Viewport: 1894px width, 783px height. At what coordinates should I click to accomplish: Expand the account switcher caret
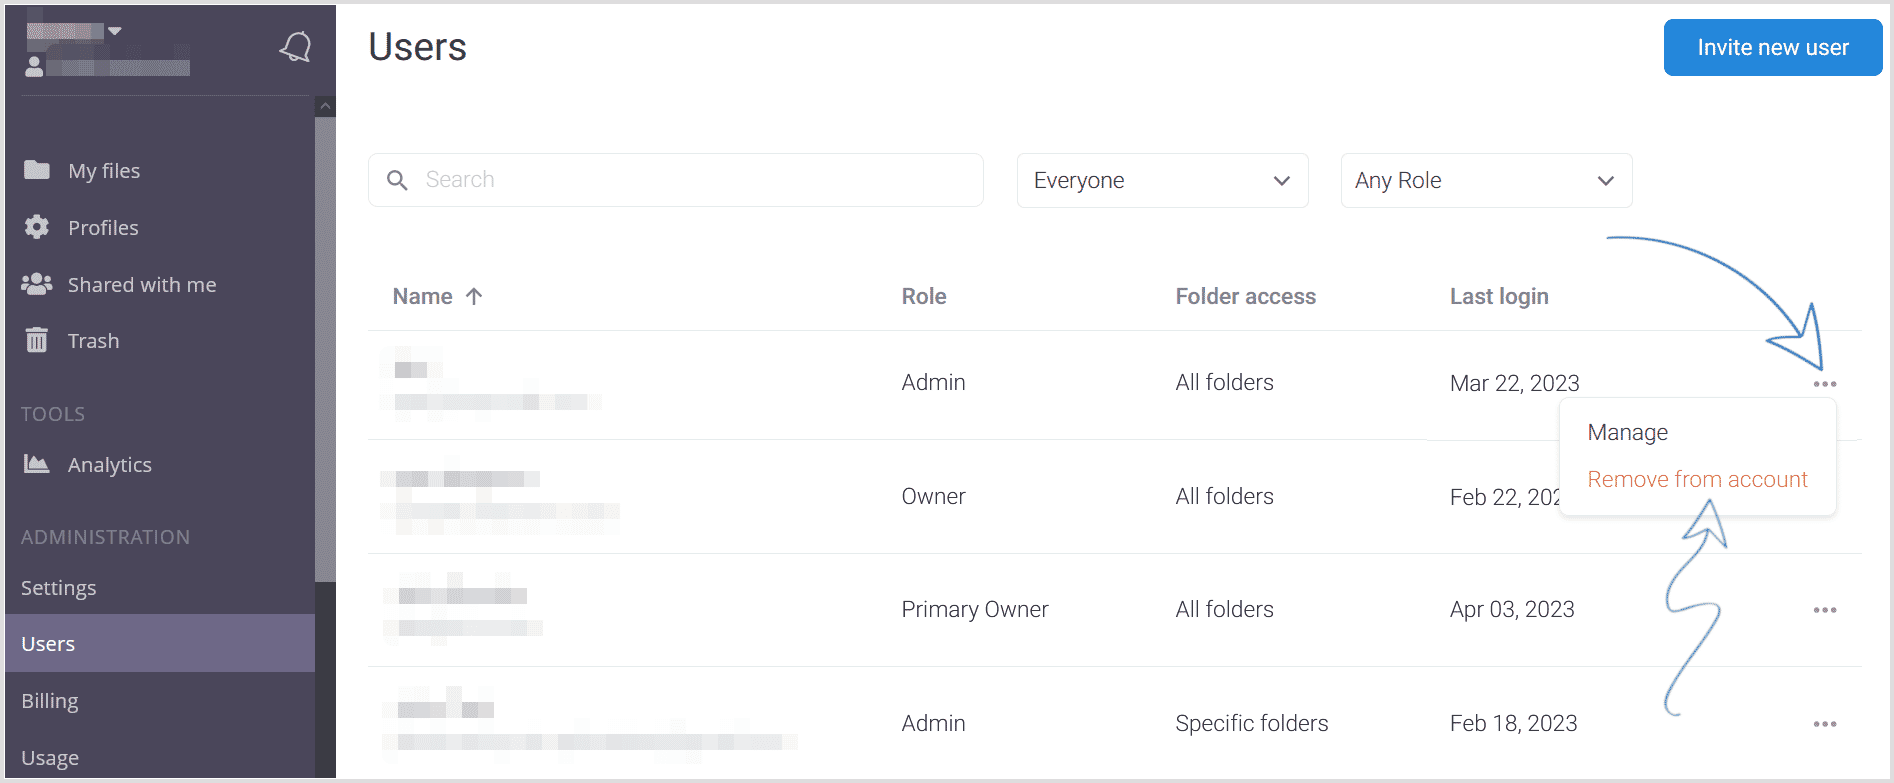pyautogui.click(x=115, y=31)
